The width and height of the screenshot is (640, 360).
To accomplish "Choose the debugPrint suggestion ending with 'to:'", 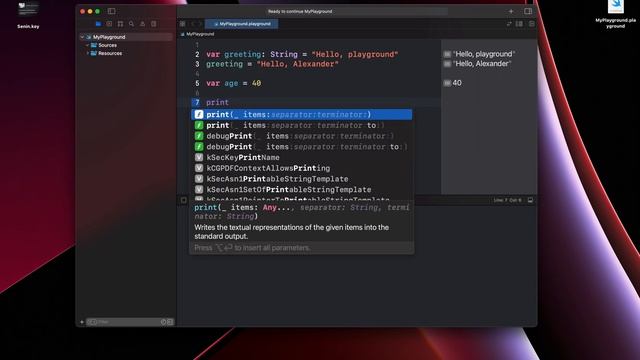I will (x=302, y=147).
